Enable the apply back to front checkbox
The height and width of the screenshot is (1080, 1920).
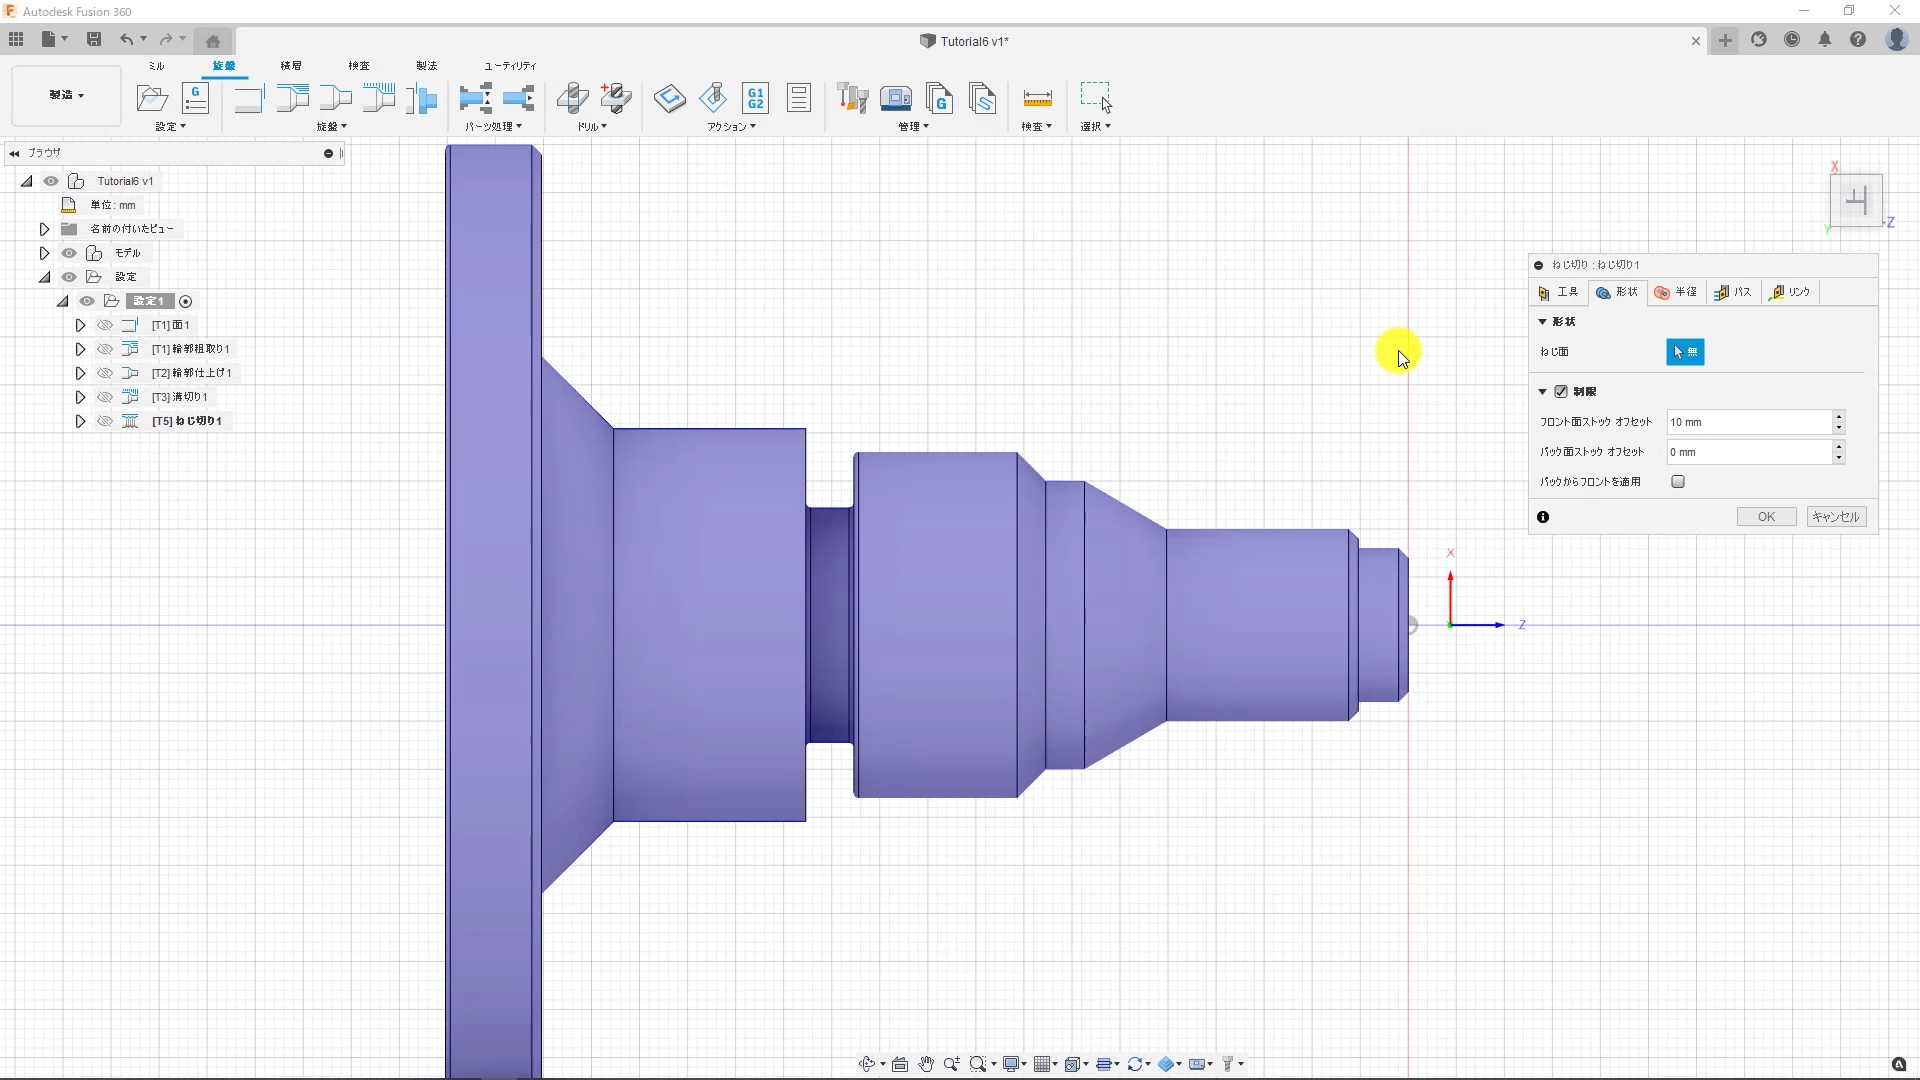pos(1678,482)
